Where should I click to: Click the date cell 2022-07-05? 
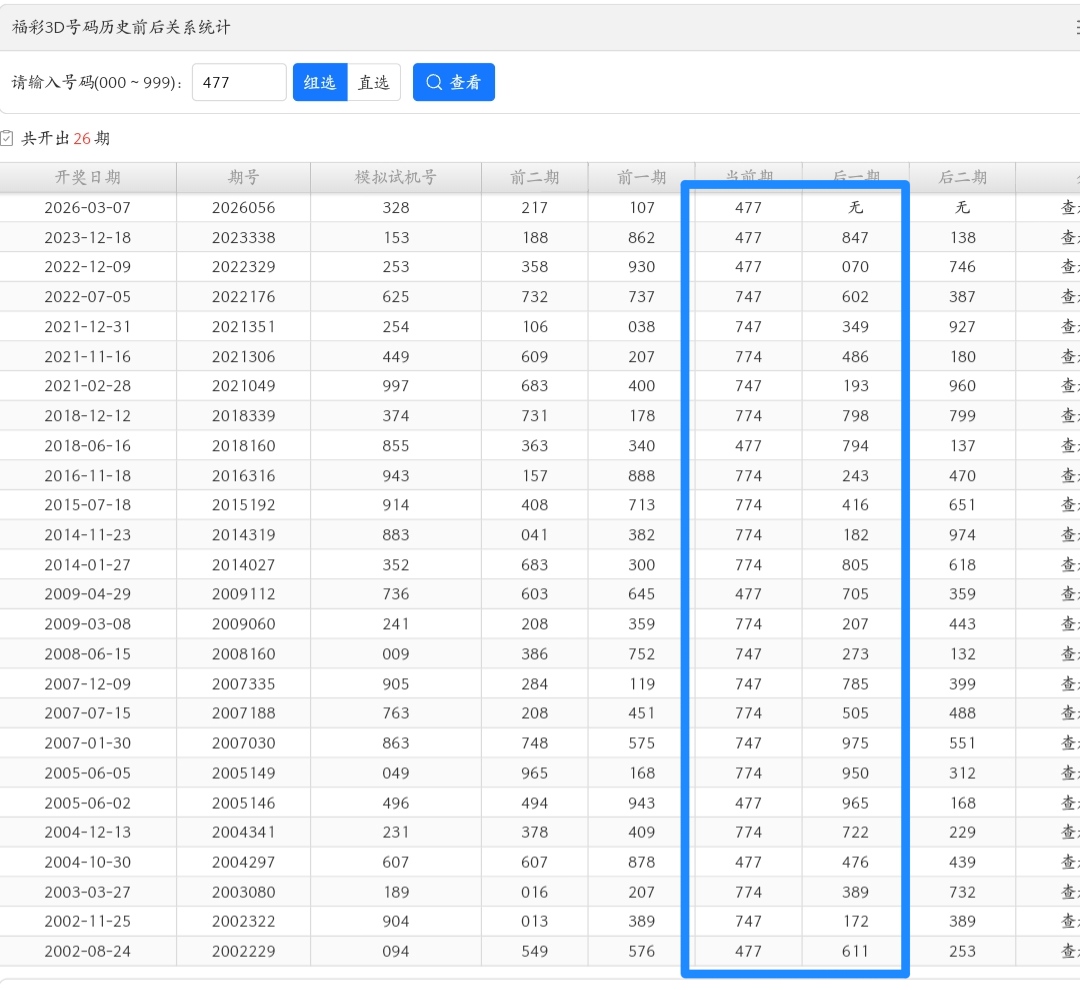click(88, 297)
